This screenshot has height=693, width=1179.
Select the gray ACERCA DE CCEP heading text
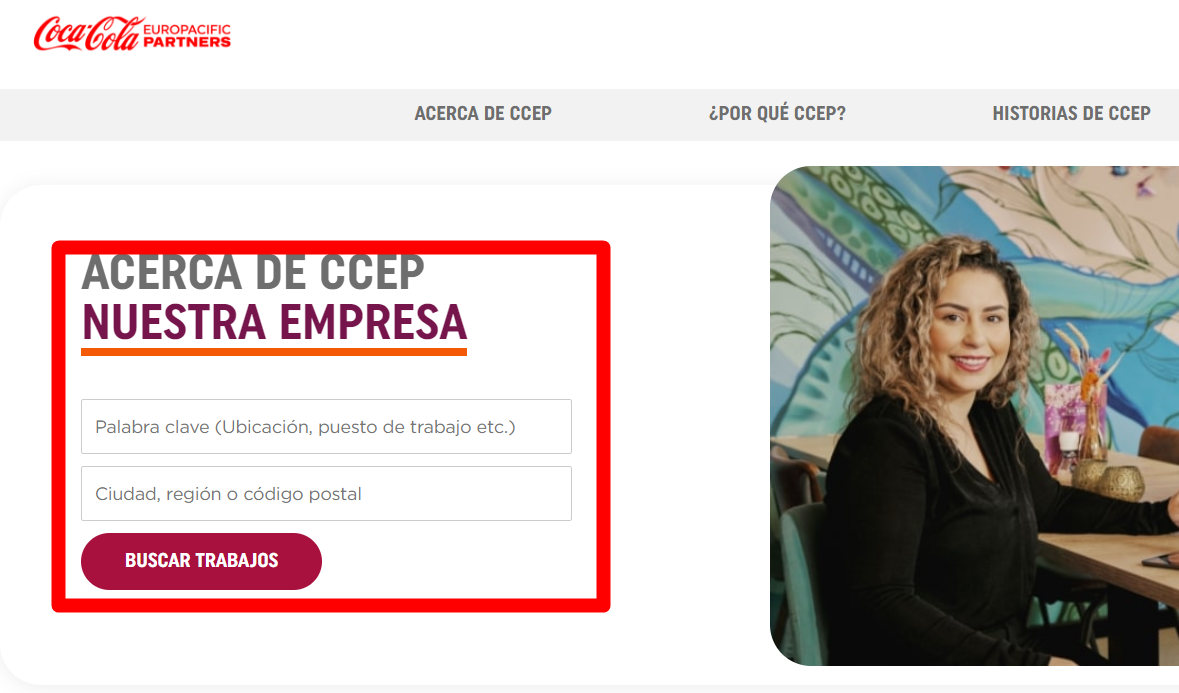tap(253, 274)
